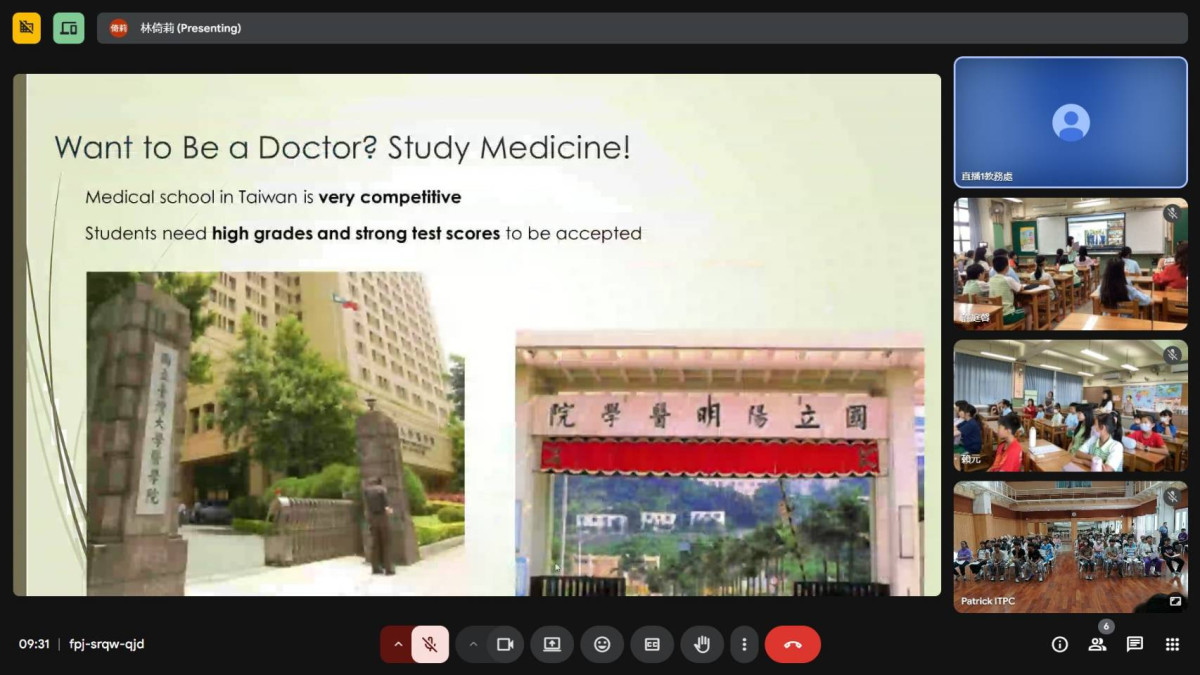Open the three-dot more options menu
Viewport: 1200px width, 675px height.
tap(744, 645)
